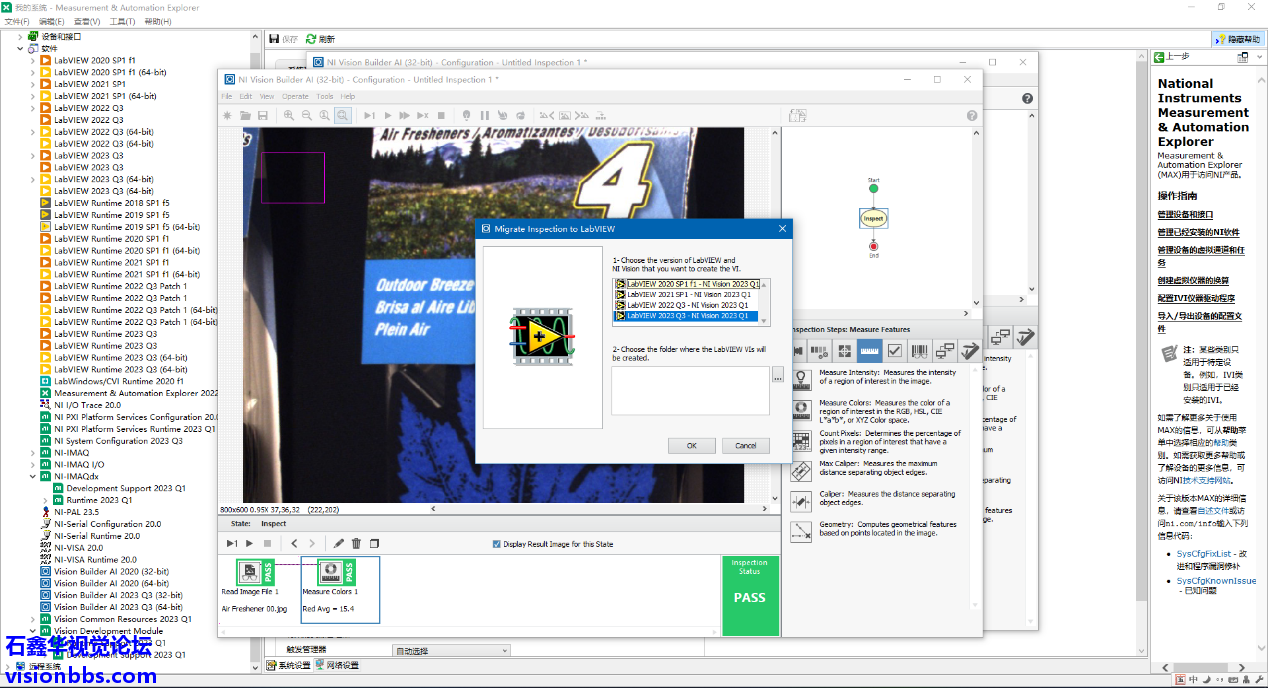This screenshot has height=688, width=1268.
Task: Choose the Max Caliper step icon
Action: (801, 471)
